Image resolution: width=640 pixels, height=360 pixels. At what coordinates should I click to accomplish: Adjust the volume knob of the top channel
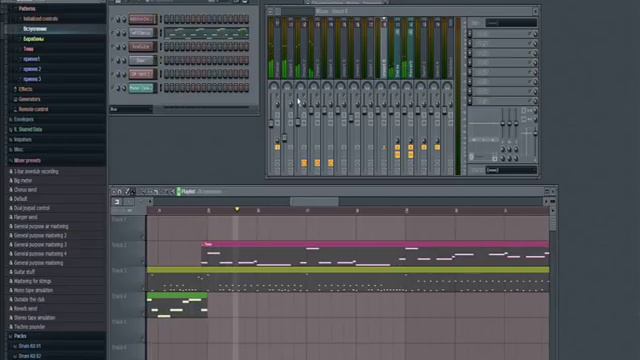click(x=124, y=19)
